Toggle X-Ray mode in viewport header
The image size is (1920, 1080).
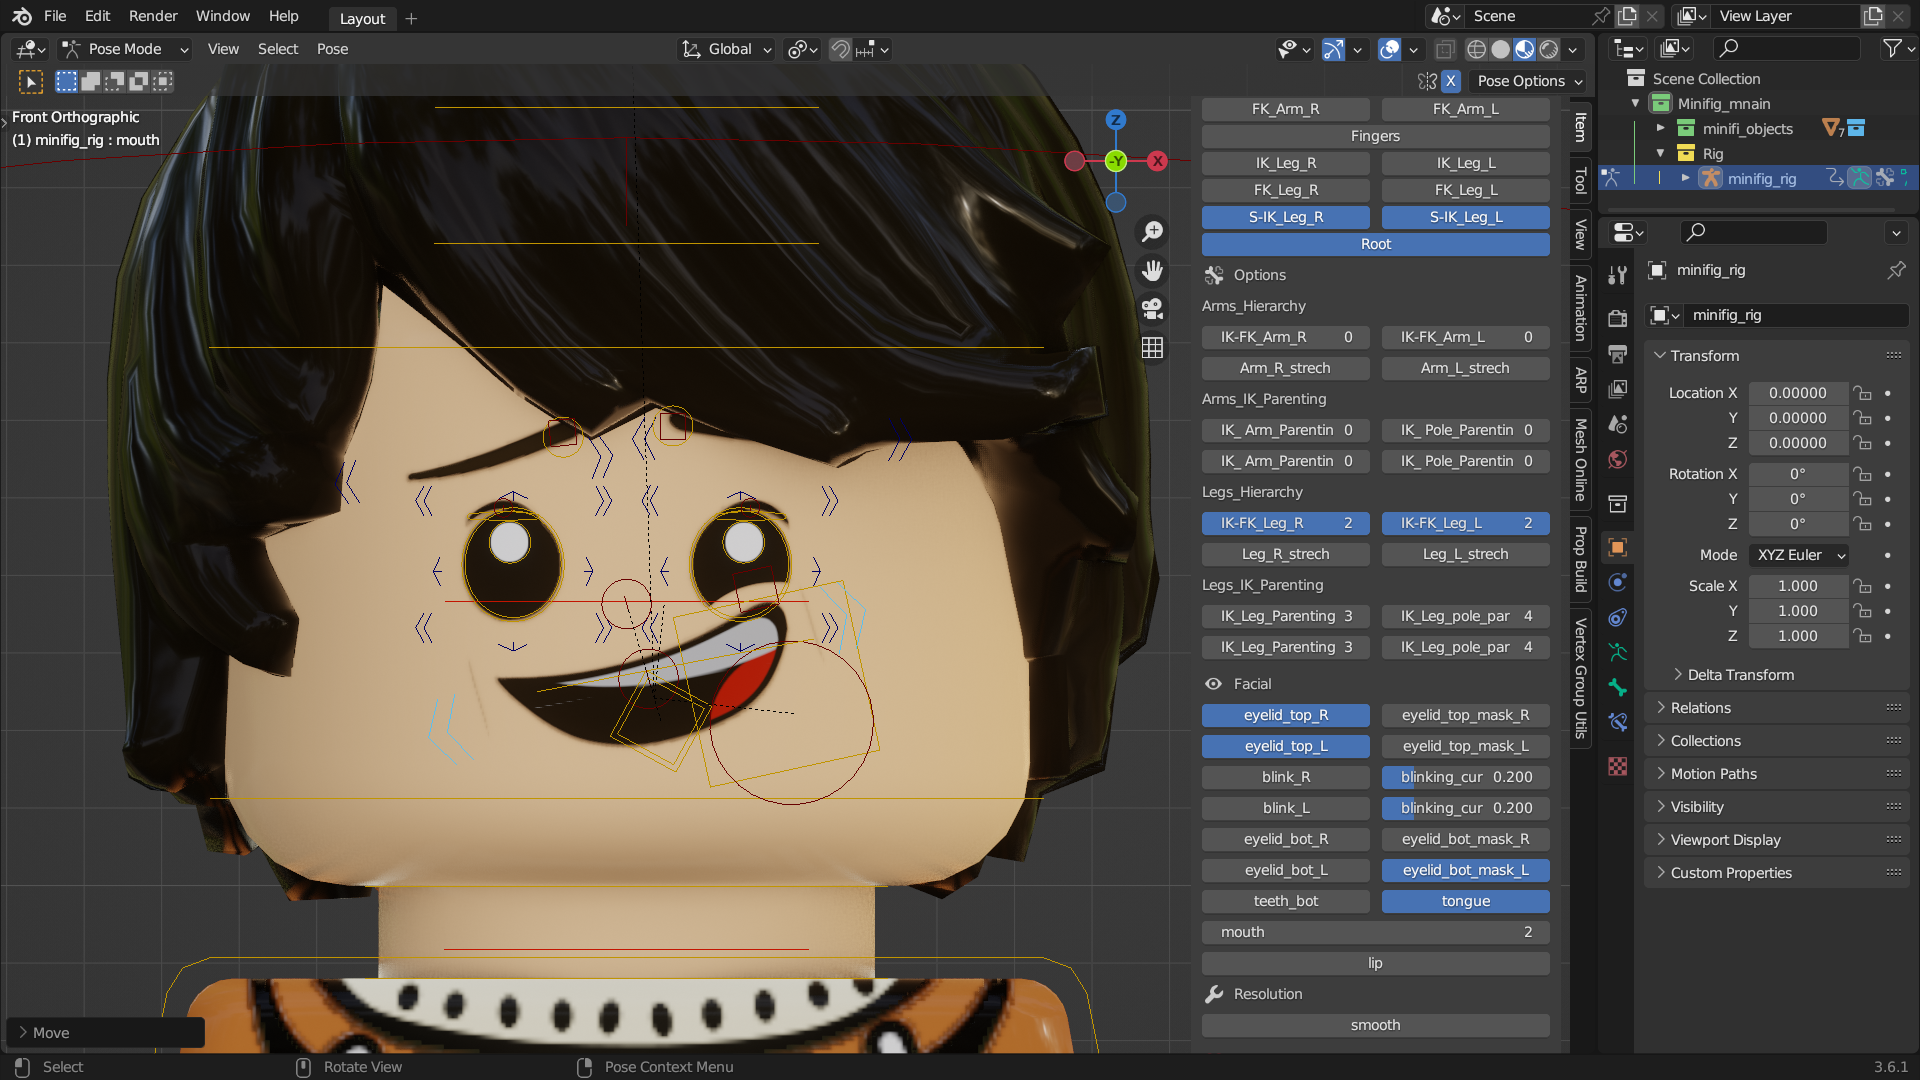point(1446,49)
